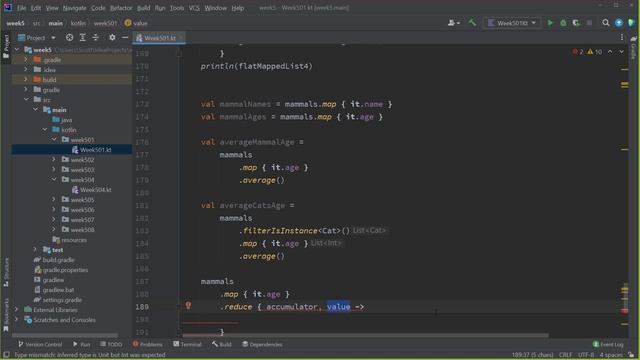Open the Problems tool window
Image resolution: width=640 pixels, height=360 pixels.
point(148,344)
